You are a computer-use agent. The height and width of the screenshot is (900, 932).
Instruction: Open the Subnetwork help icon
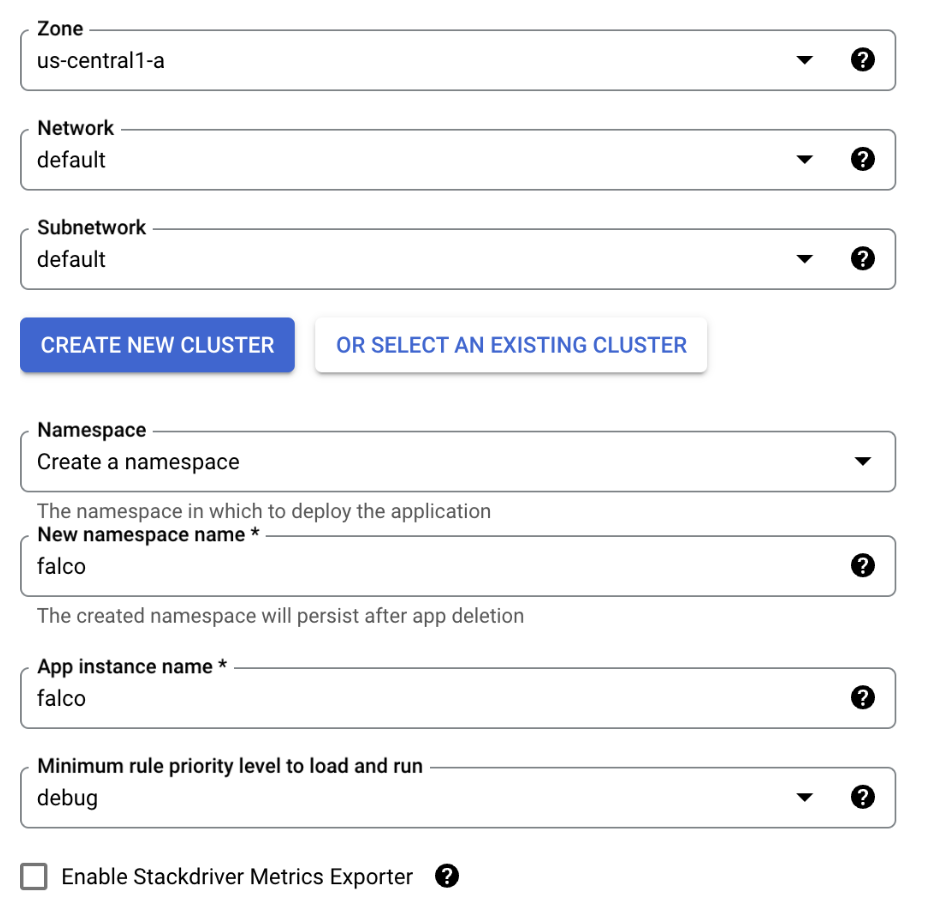point(862,258)
